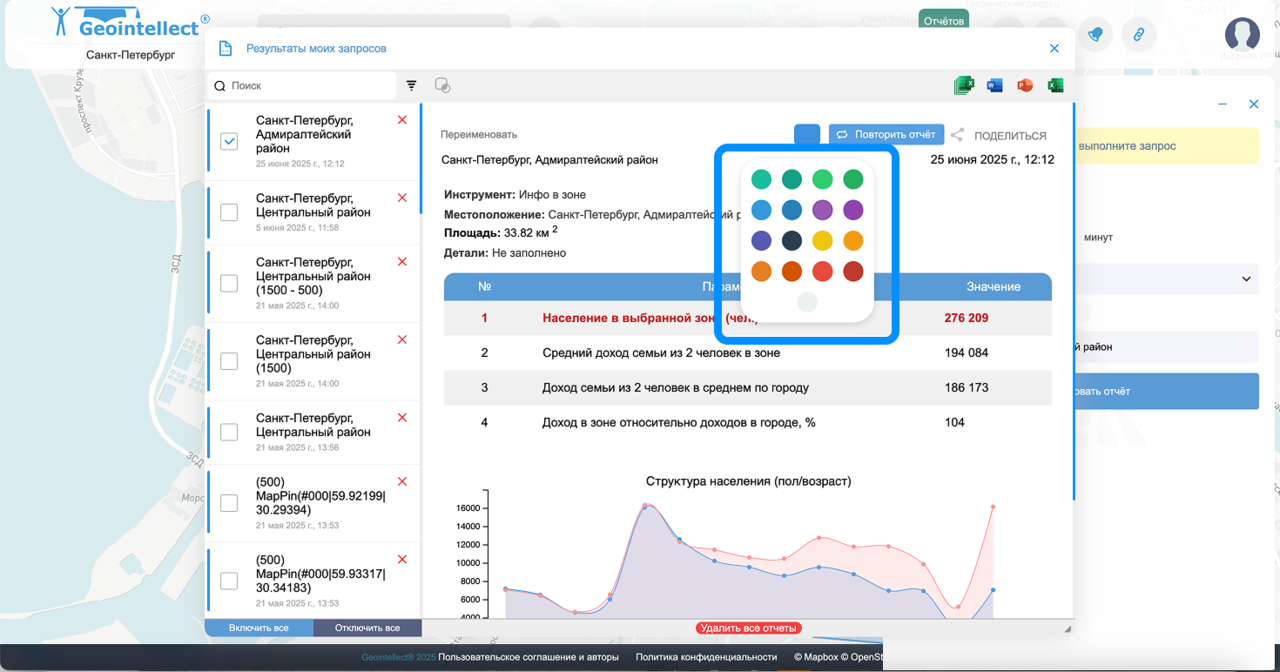
Task: Pick the yellow swatch in the color palette
Action: click(x=822, y=241)
